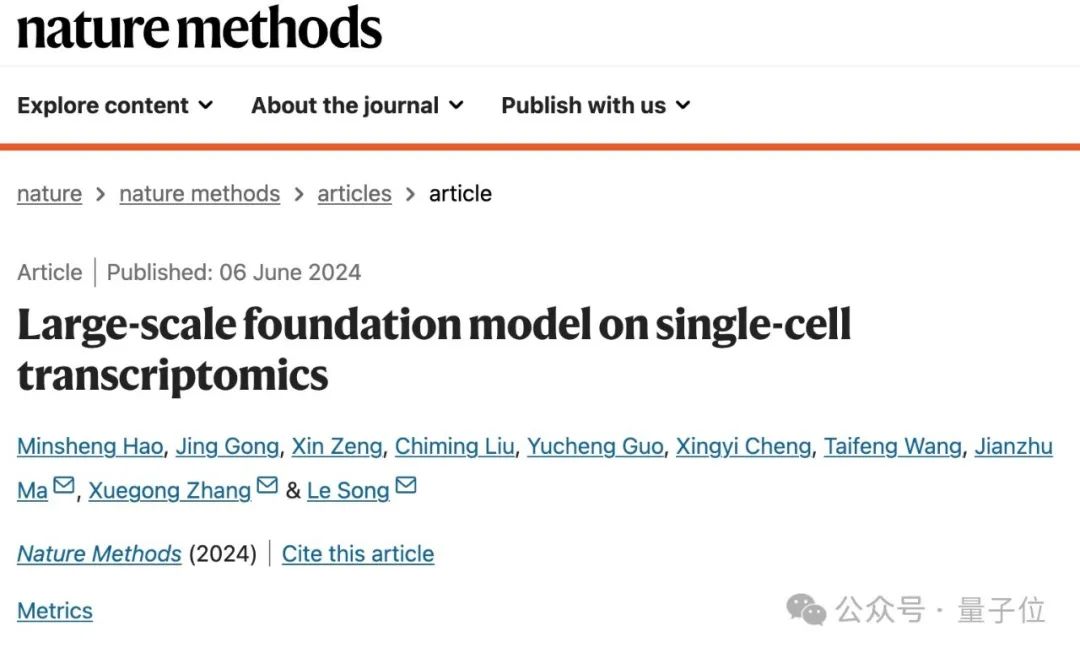Open the articles breadcrumb link
The width and height of the screenshot is (1080, 653).
pyautogui.click(x=354, y=193)
